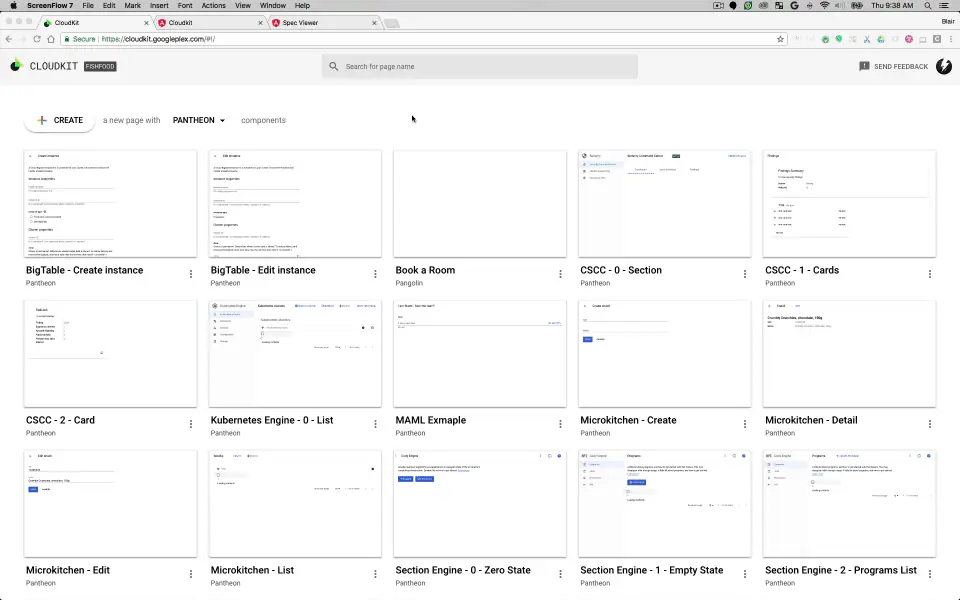Click the title 'MAML Exmaple'
Image resolution: width=960 pixels, height=600 pixels.
430,420
